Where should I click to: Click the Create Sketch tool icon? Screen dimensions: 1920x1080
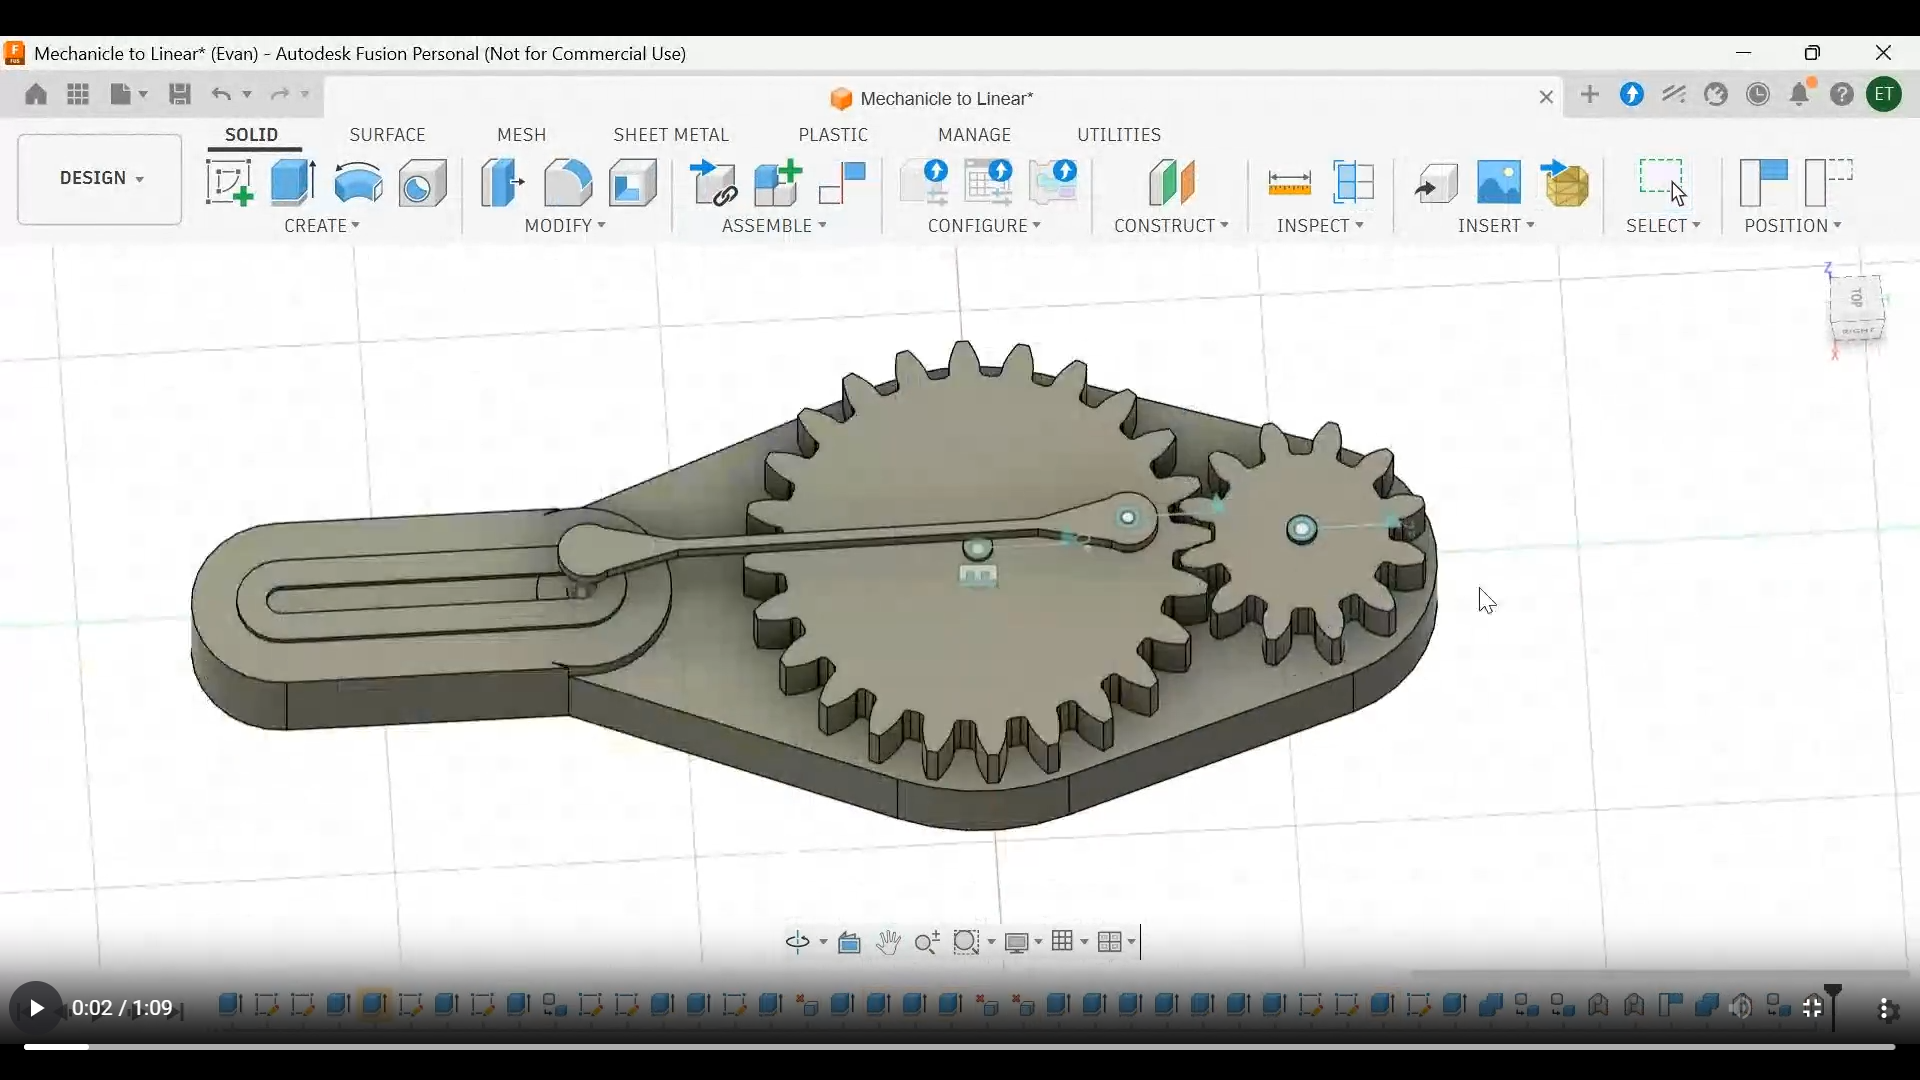(x=229, y=183)
